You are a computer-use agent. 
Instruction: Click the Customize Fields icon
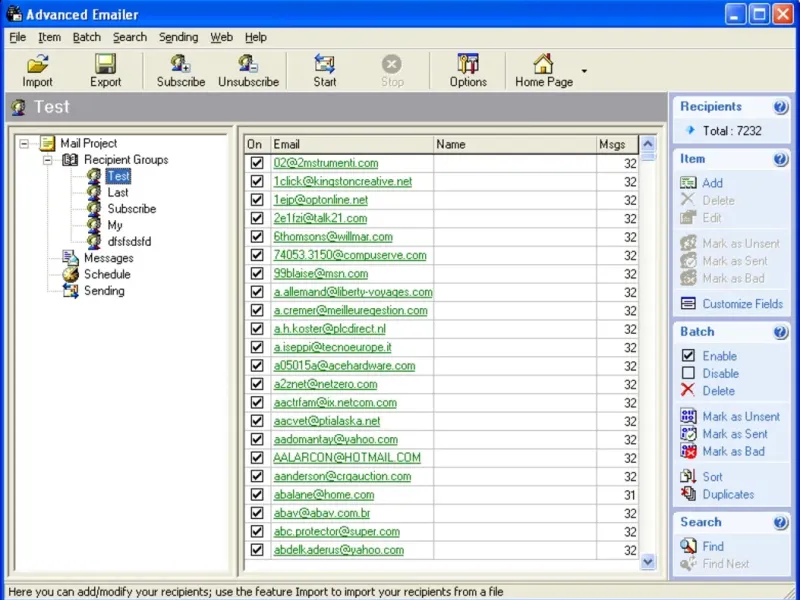[688, 304]
